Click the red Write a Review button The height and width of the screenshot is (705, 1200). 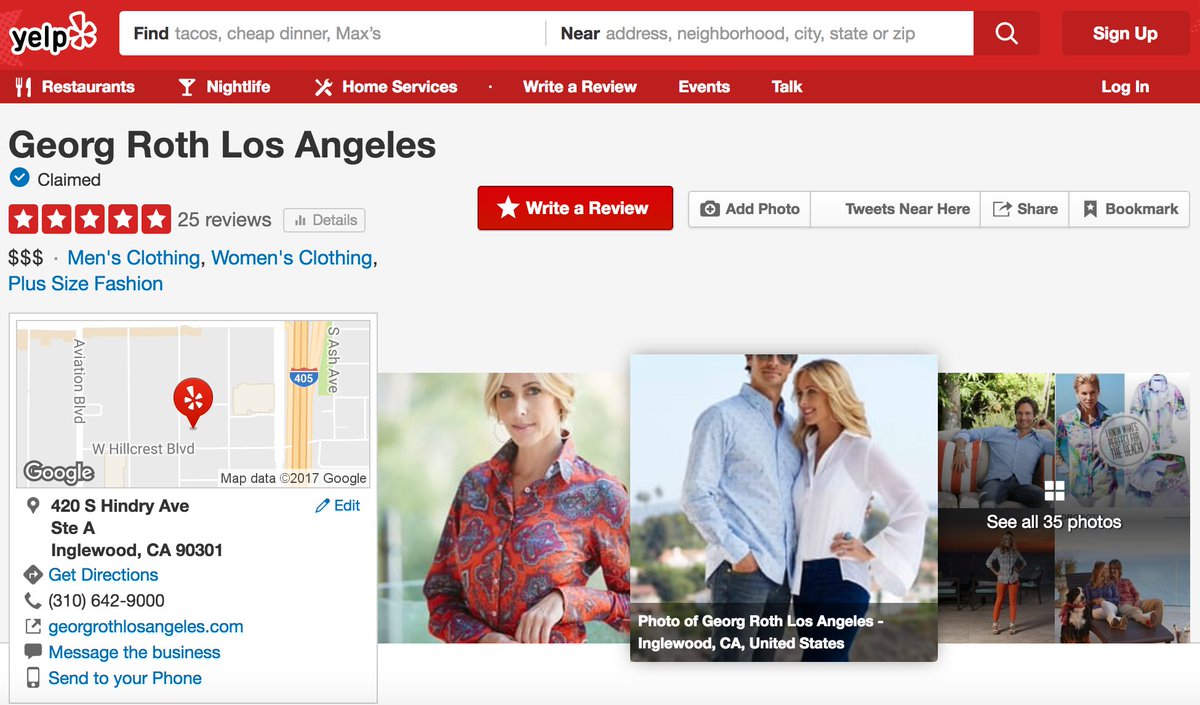[575, 208]
